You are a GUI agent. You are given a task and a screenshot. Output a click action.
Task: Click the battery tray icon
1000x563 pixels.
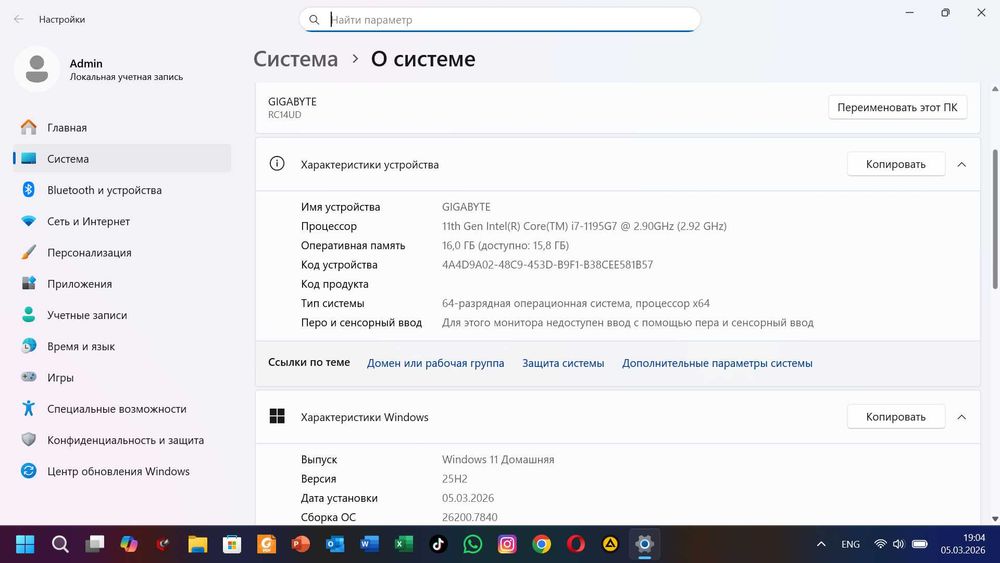pos(920,544)
